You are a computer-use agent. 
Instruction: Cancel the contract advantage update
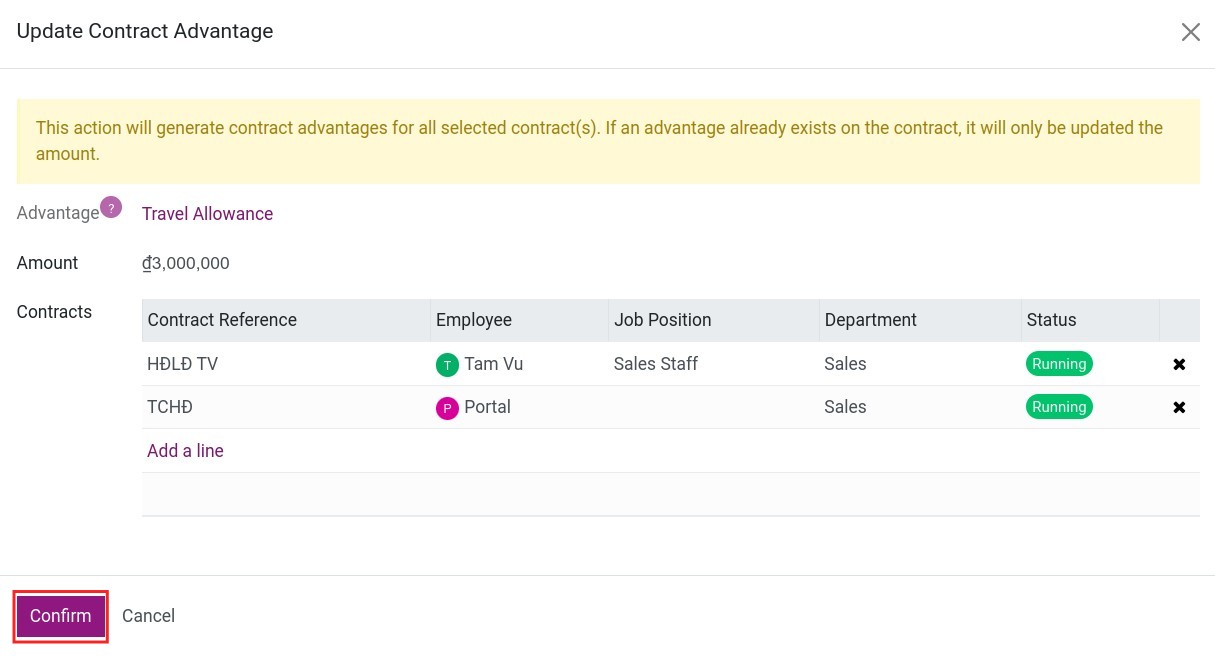[148, 616]
